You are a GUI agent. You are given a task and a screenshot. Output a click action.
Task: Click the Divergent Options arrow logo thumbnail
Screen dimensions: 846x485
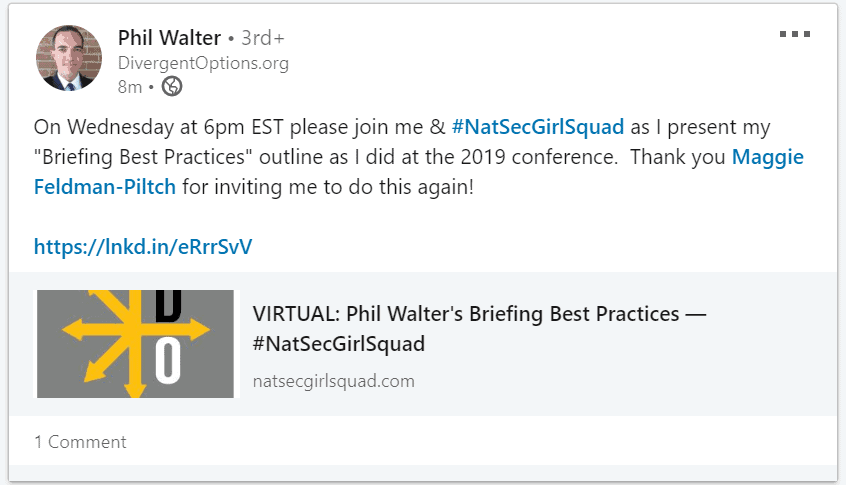(135, 344)
